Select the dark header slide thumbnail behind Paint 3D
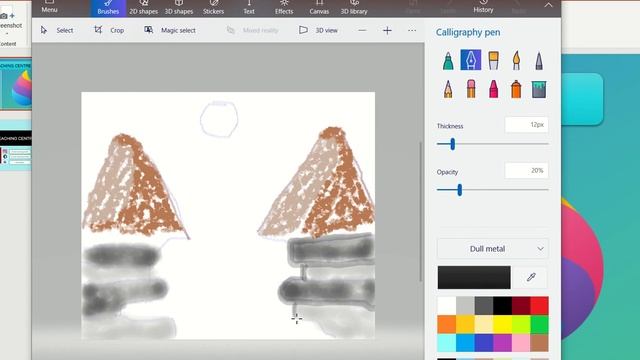The width and height of the screenshot is (640, 360). 16,147
